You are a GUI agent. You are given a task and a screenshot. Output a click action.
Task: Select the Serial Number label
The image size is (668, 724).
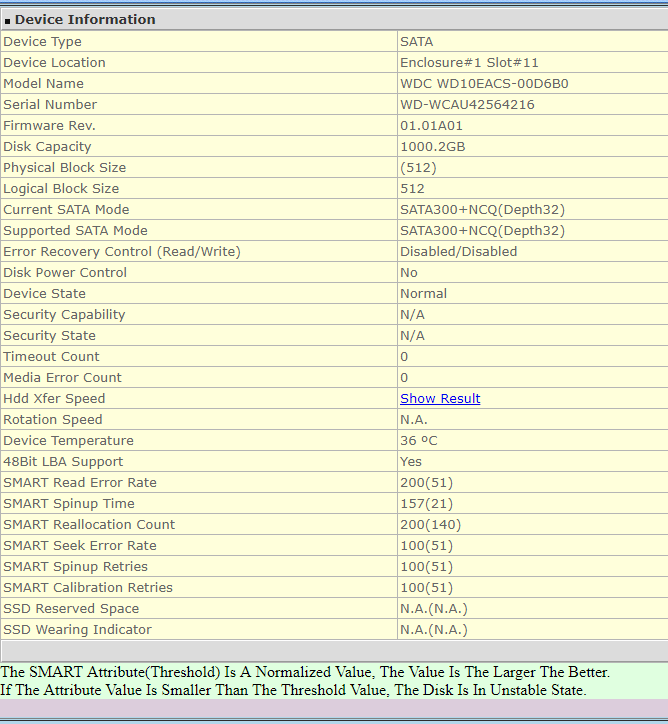pyautogui.click(x=50, y=104)
